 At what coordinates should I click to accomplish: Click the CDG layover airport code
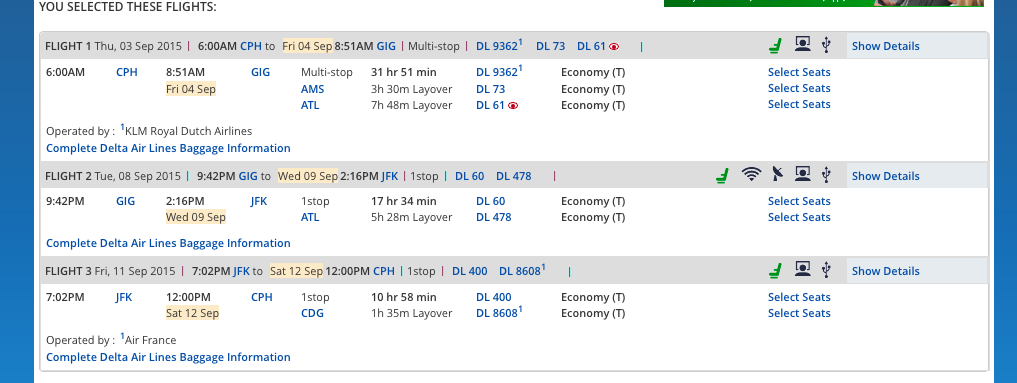[312, 314]
